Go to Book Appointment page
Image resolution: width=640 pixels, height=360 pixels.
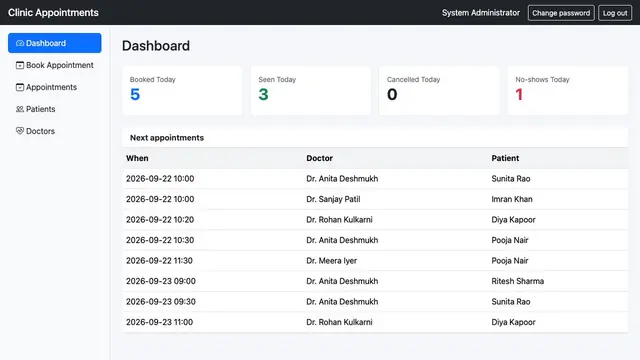pyautogui.click(x=55, y=65)
